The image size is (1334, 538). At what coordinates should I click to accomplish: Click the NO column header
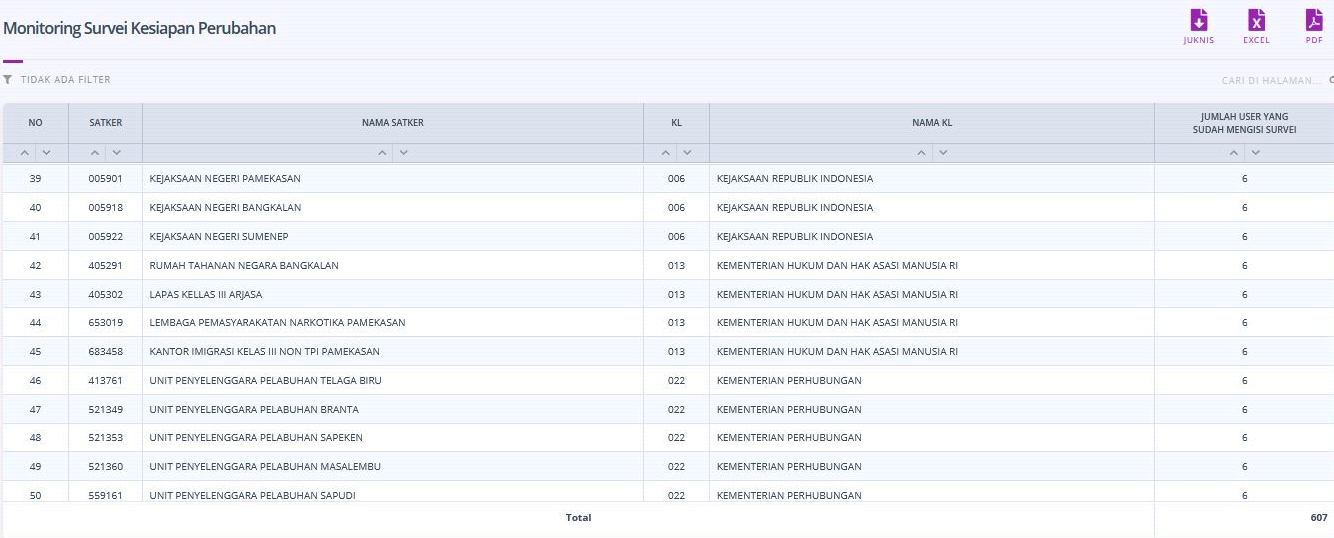(x=36, y=123)
